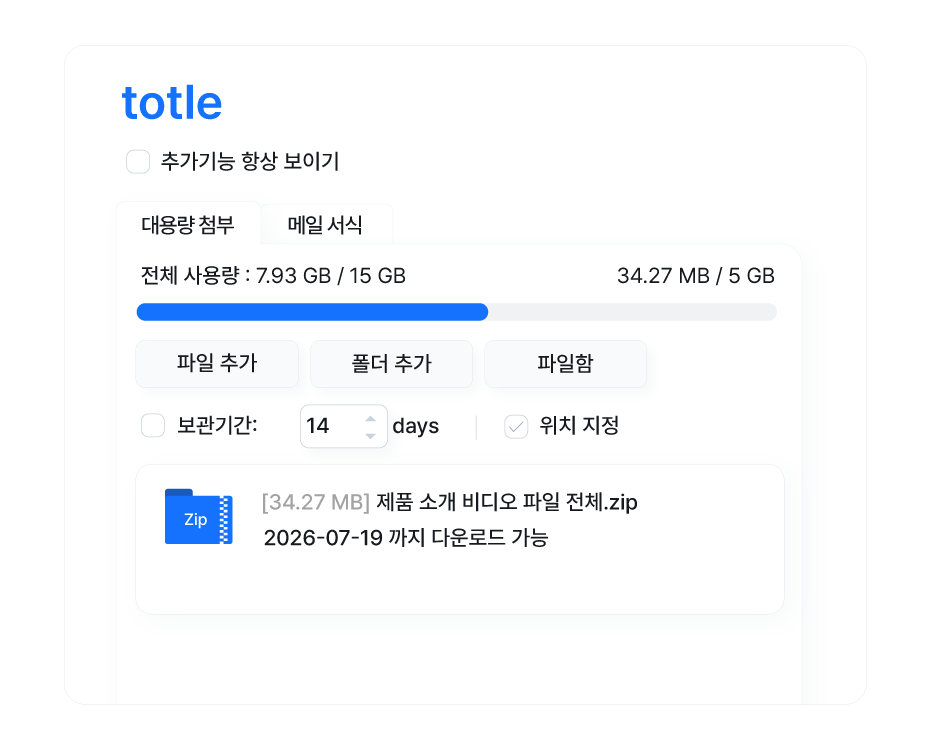The width and height of the screenshot is (931, 750).
Task: Open the 메일 서식 tab
Action: [x=325, y=225]
